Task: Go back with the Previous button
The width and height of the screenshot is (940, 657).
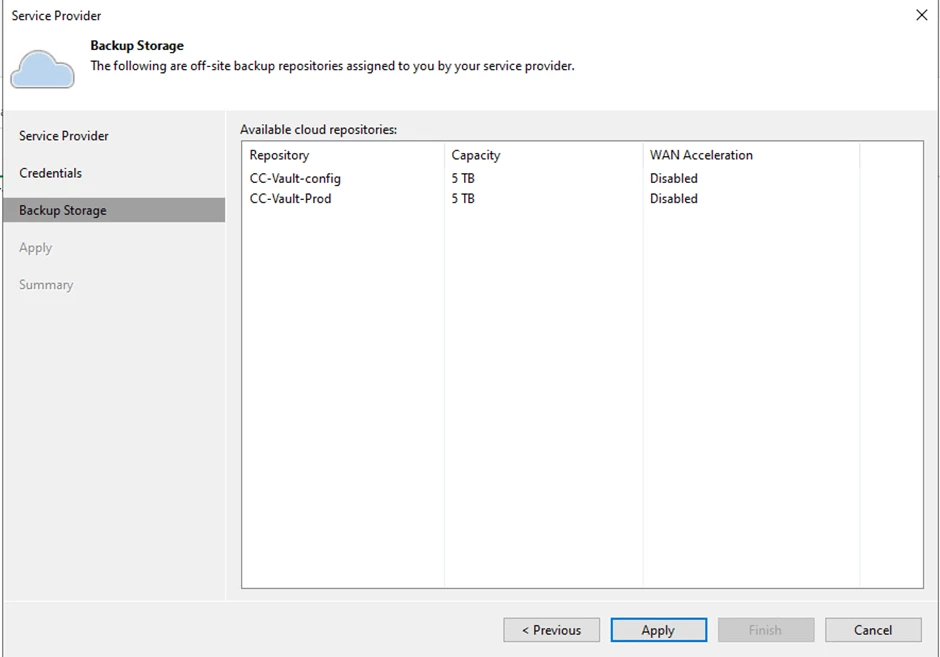Action: (x=552, y=630)
